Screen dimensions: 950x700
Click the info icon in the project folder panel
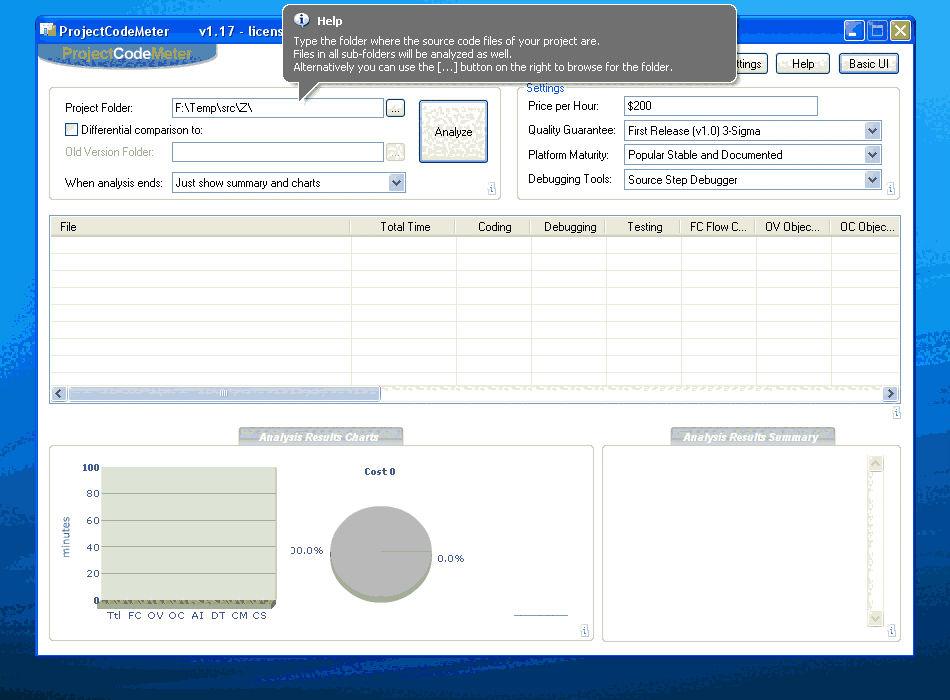492,188
